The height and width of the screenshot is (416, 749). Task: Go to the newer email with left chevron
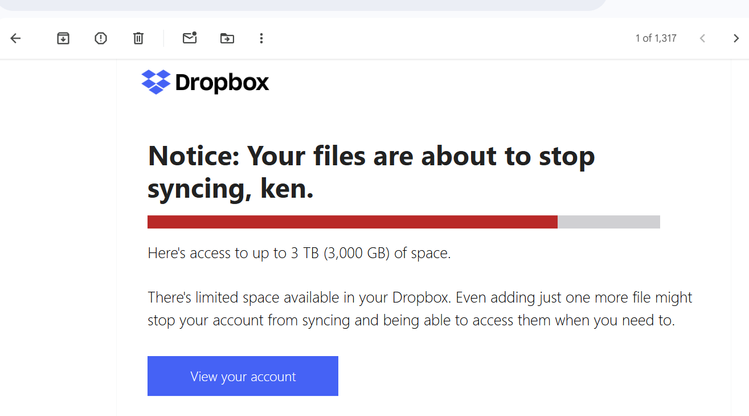click(702, 38)
